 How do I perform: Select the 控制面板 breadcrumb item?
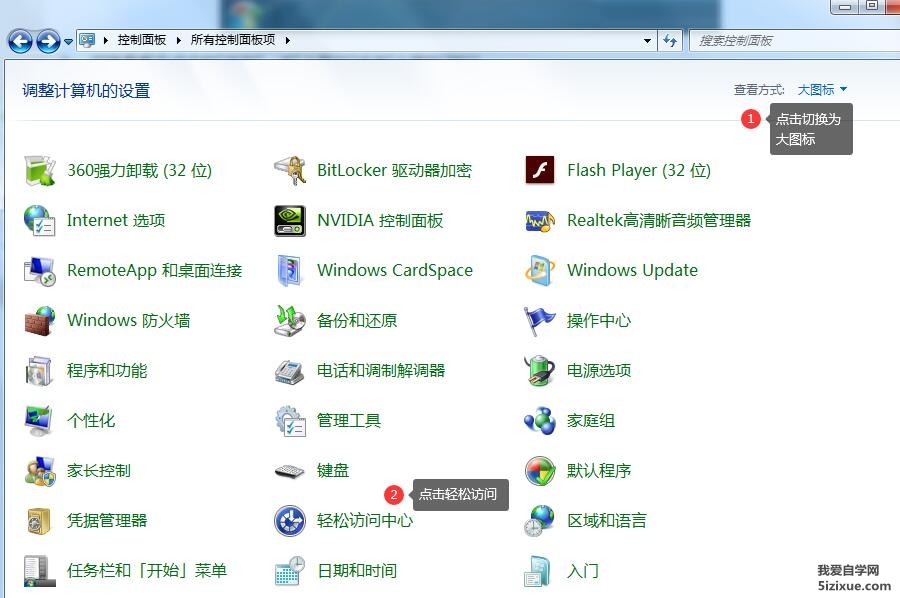[x=142, y=40]
